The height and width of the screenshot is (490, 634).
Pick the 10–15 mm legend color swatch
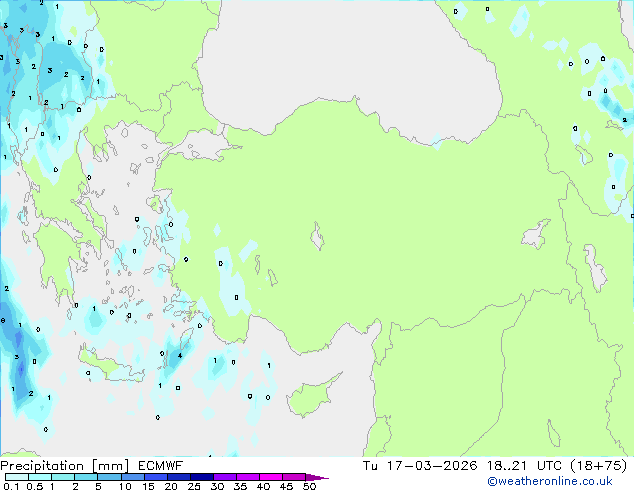132,477
